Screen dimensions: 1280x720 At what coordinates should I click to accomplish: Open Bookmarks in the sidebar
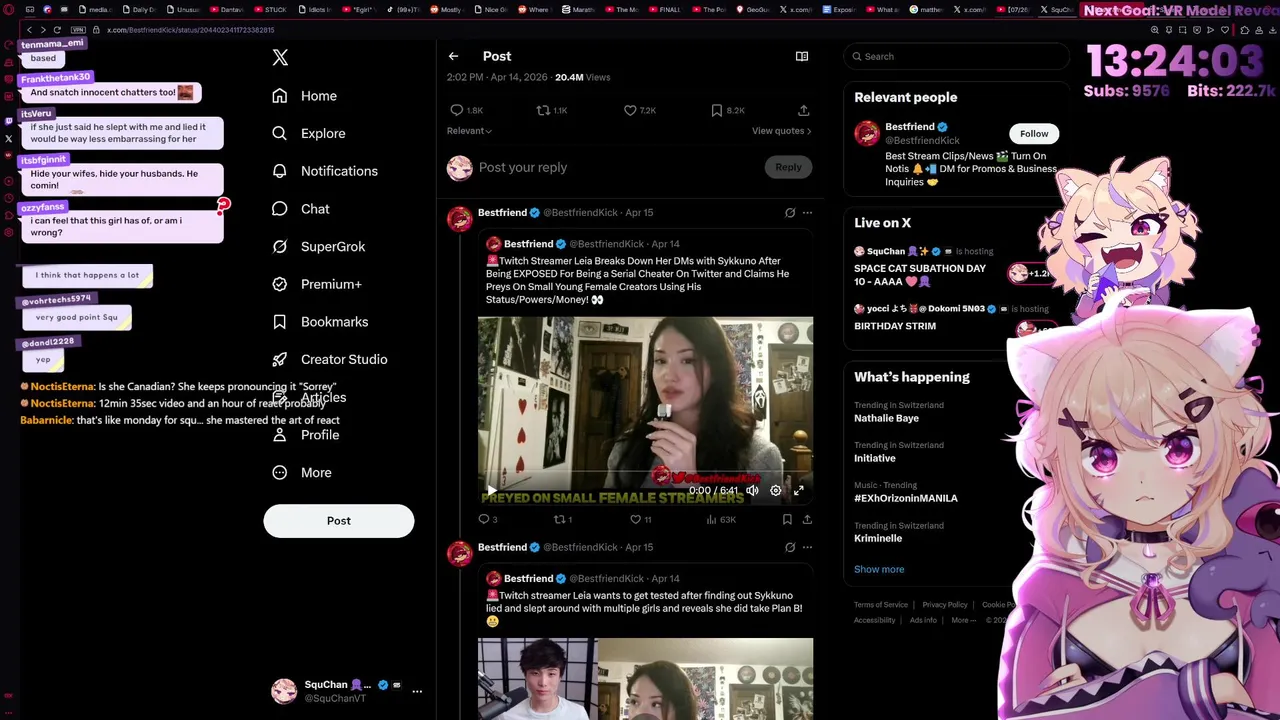point(320,322)
